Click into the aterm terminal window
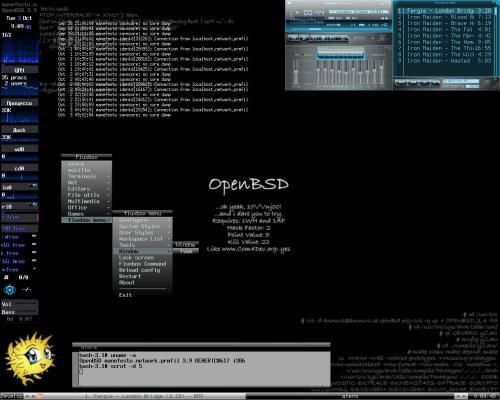Screen dimensions: 500x400 (204, 369)
